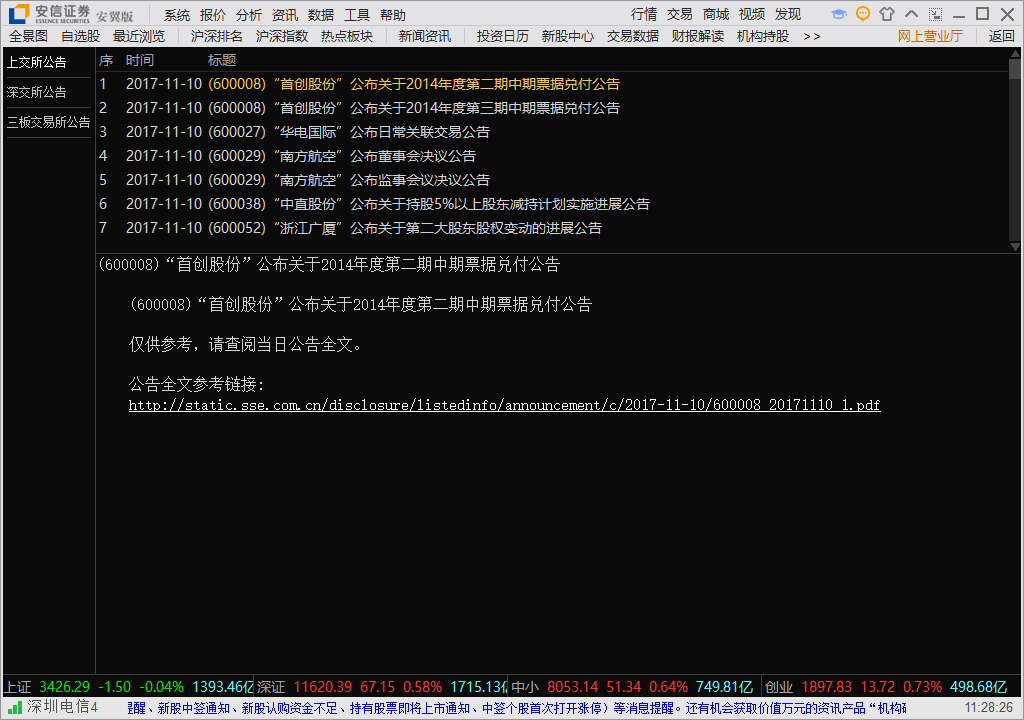Select 自选股 in the toolbar

tap(80, 37)
